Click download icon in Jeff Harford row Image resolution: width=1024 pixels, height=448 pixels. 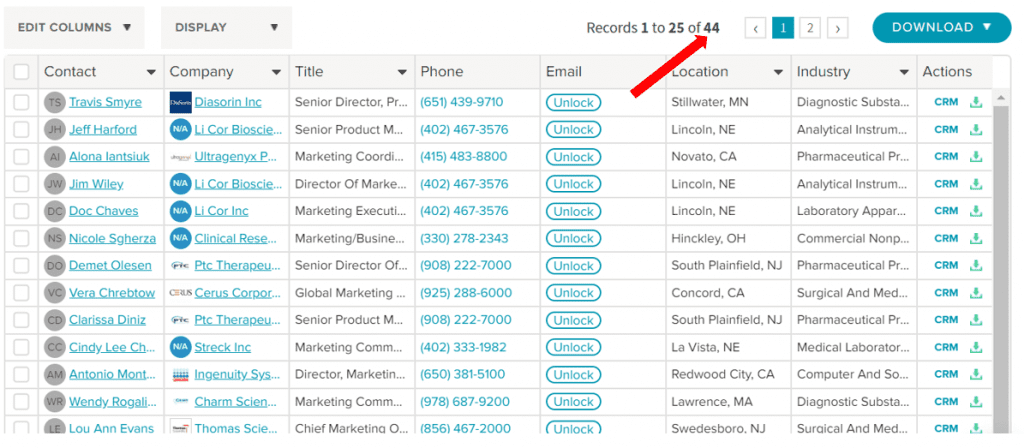(976, 130)
